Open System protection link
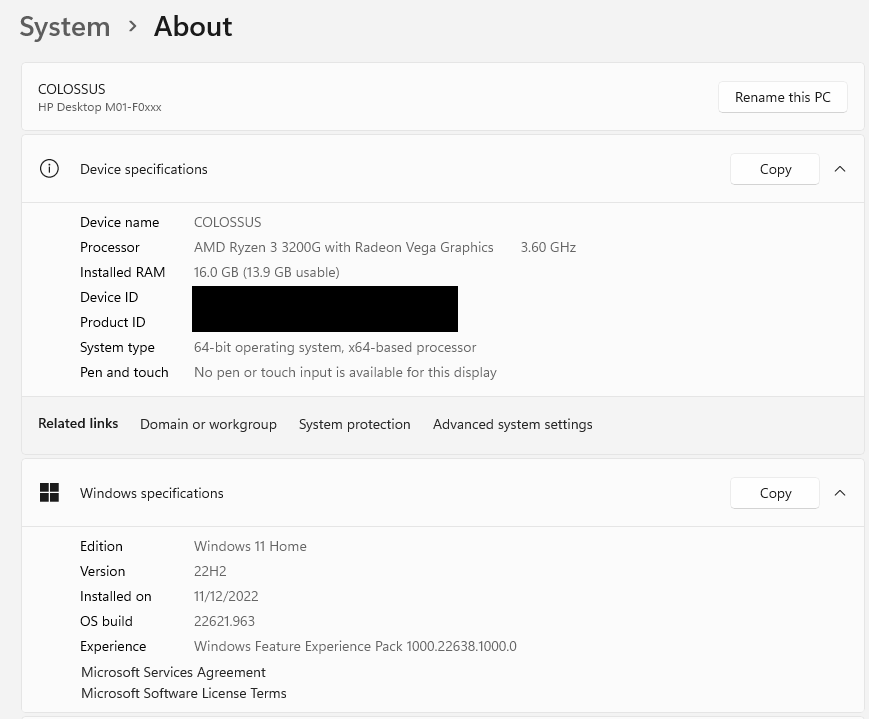 point(355,424)
